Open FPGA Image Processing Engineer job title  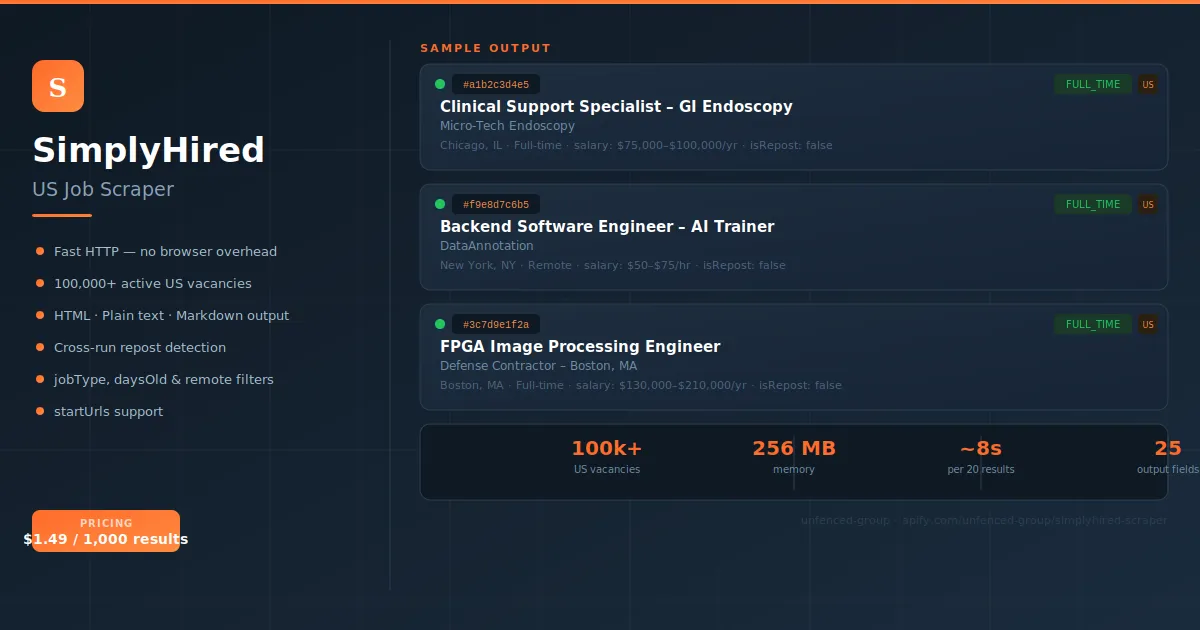coord(580,347)
